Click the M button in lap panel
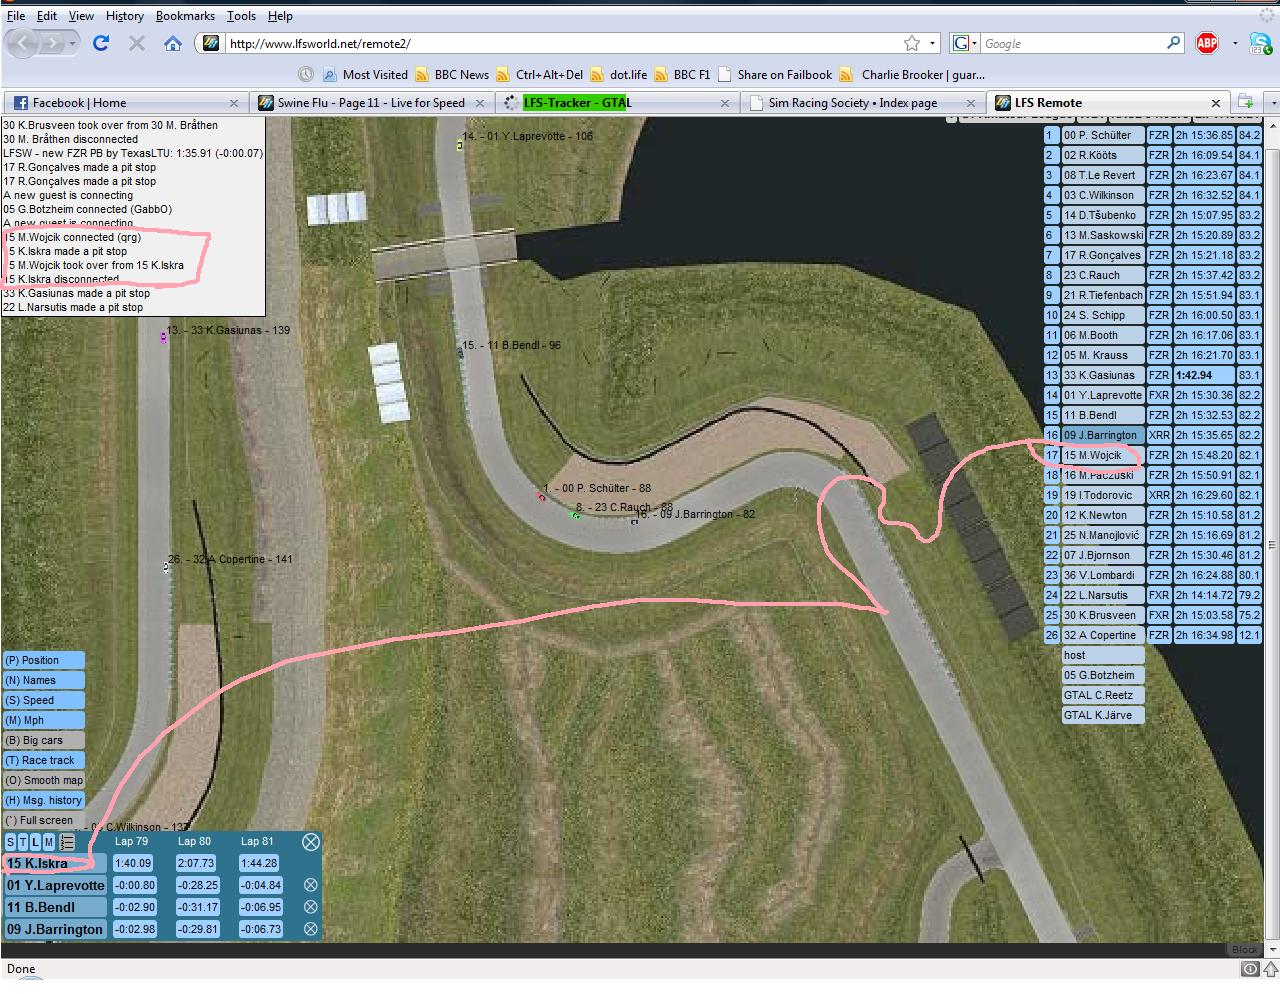Screen dimensions: 1280x994 pyautogui.click(x=49, y=843)
